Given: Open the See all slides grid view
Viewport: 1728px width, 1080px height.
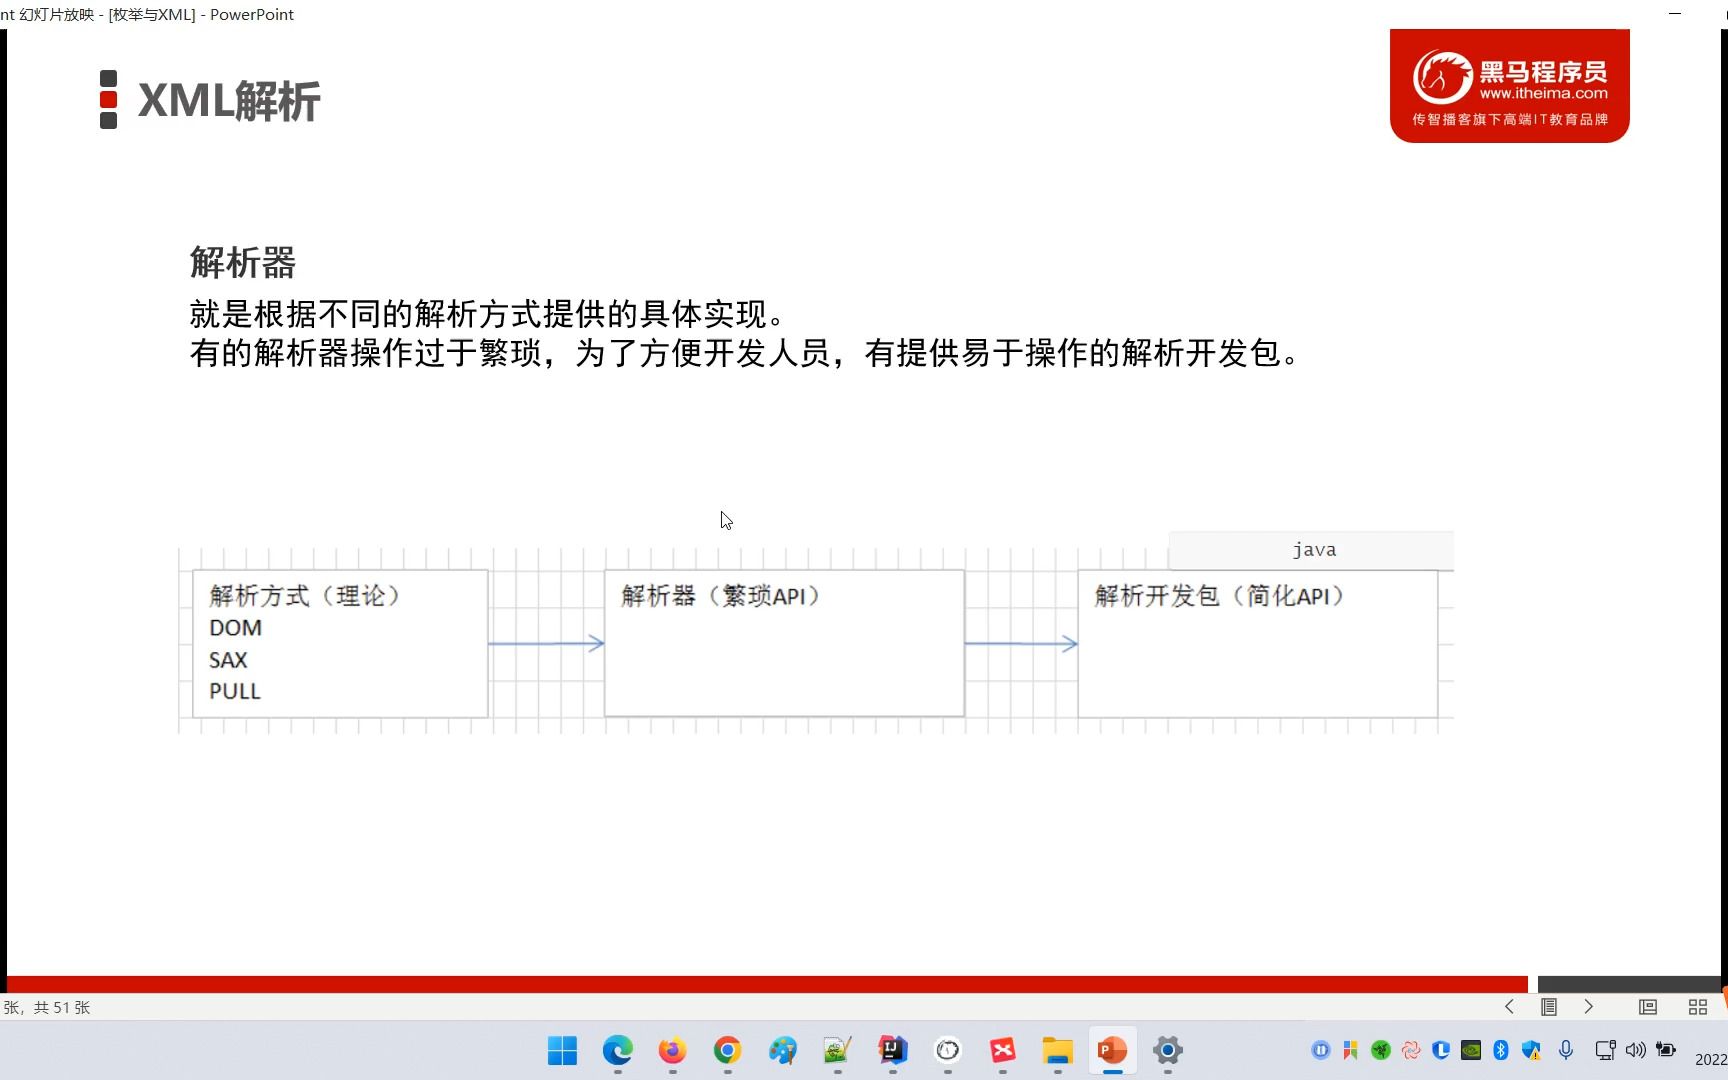Looking at the screenshot, I should pos(1698,1007).
